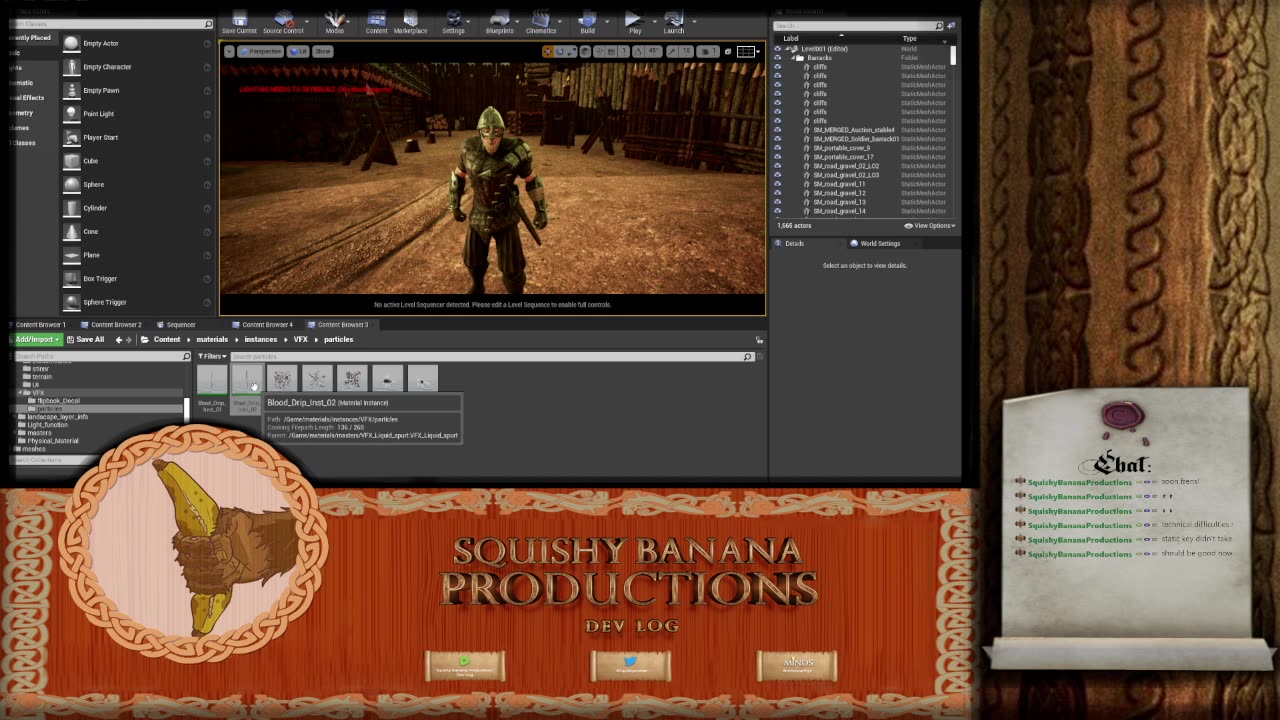
Task: Click the Play toolbar icon
Action: [x=634, y=23]
